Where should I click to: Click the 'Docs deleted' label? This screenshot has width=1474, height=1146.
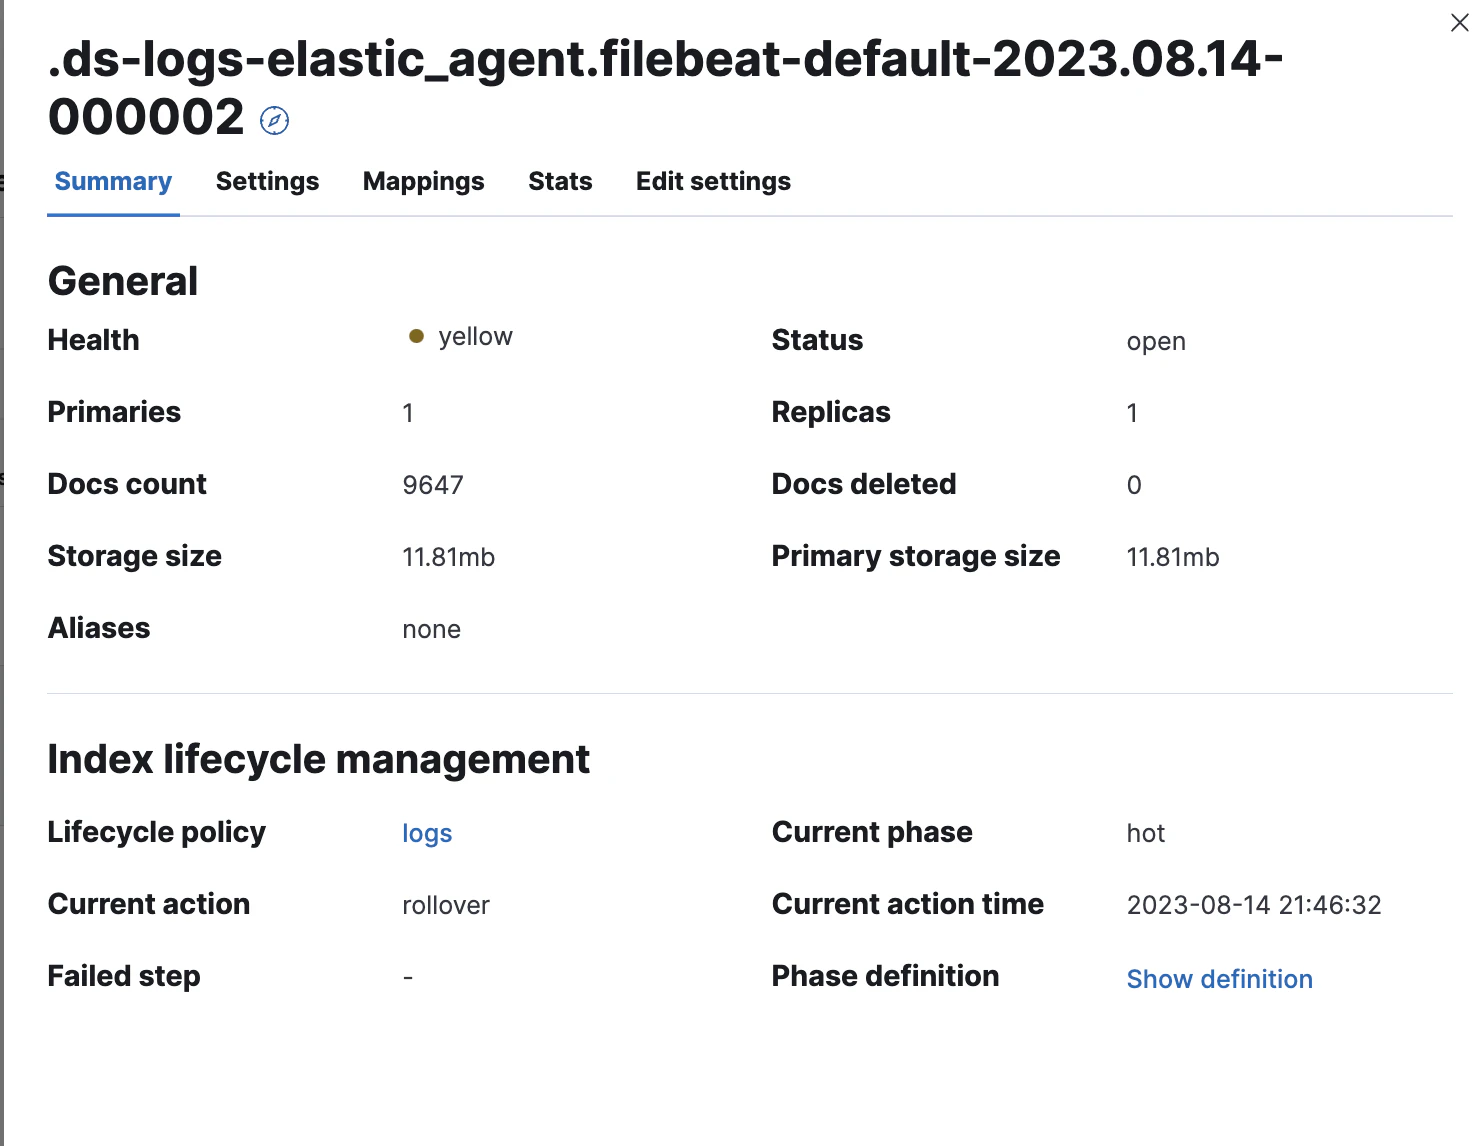(x=864, y=484)
